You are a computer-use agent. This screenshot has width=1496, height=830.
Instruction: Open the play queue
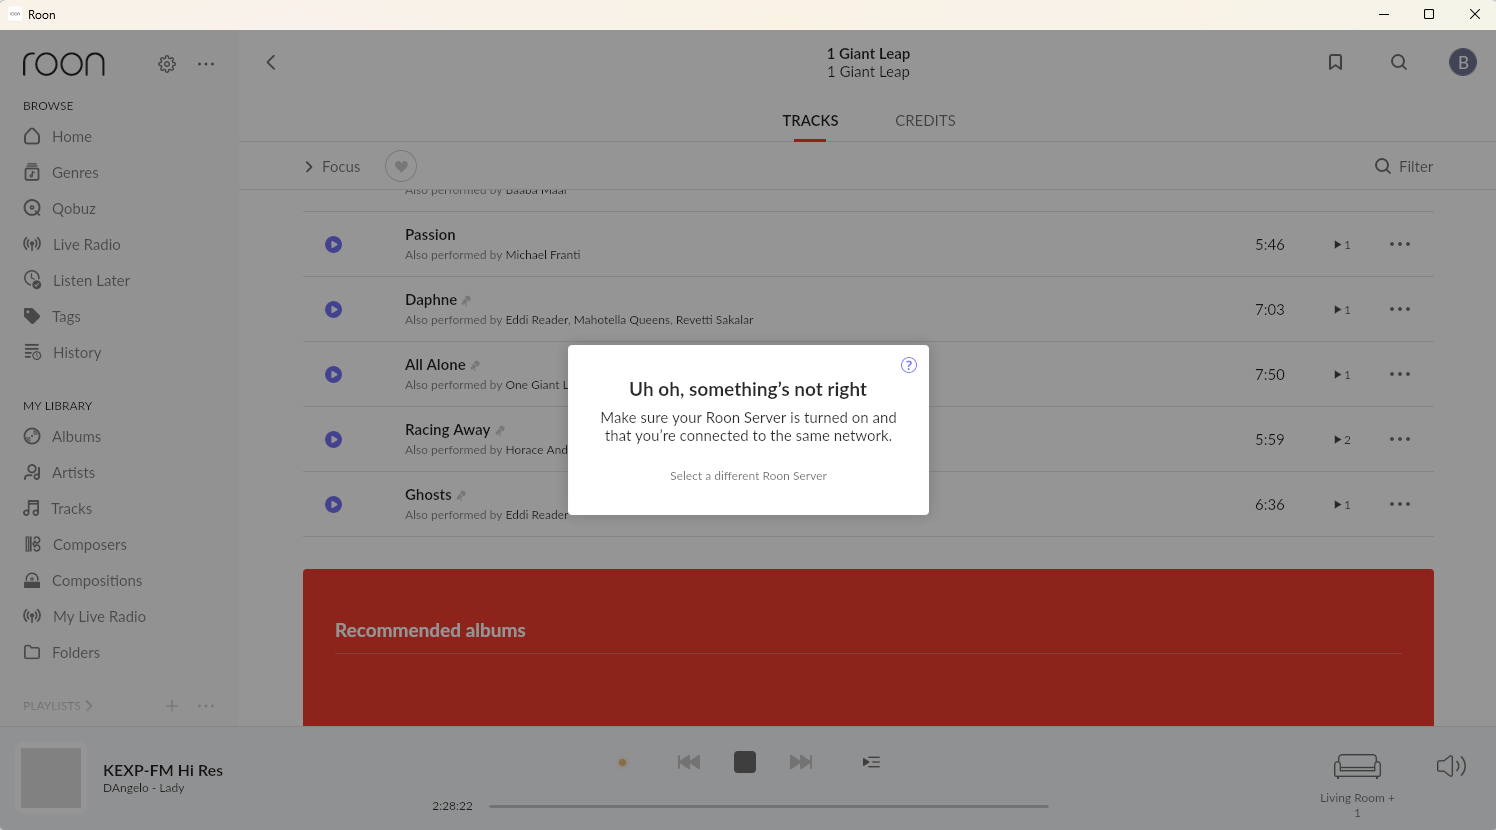click(872, 762)
